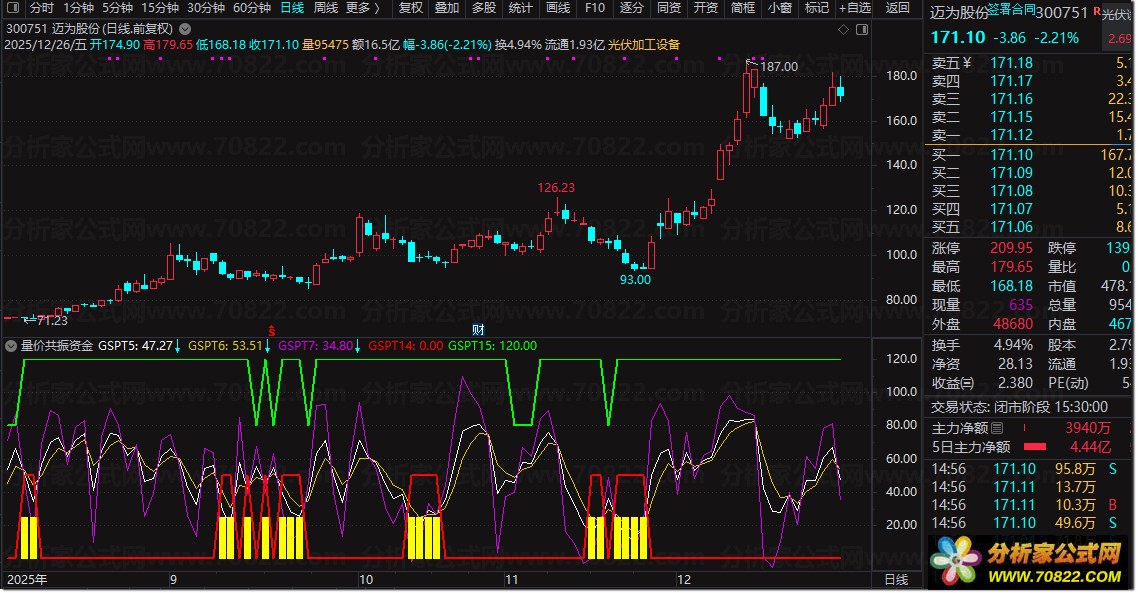Click the 最高 value 179.65
Image resolution: width=1138 pixels, height=593 pixels.
(x=1012, y=267)
